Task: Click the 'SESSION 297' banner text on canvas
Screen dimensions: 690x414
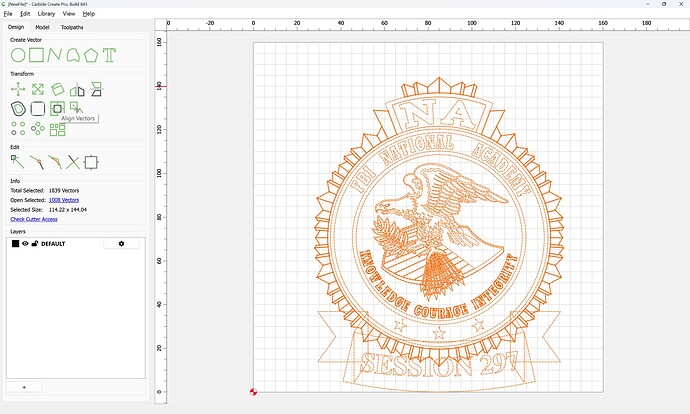Action: pos(439,365)
